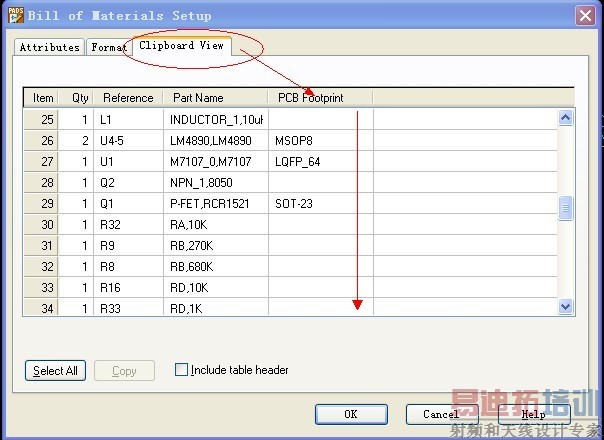This screenshot has width=604, height=440.
Task: Select row header 27
Action: tap(41, 161)
